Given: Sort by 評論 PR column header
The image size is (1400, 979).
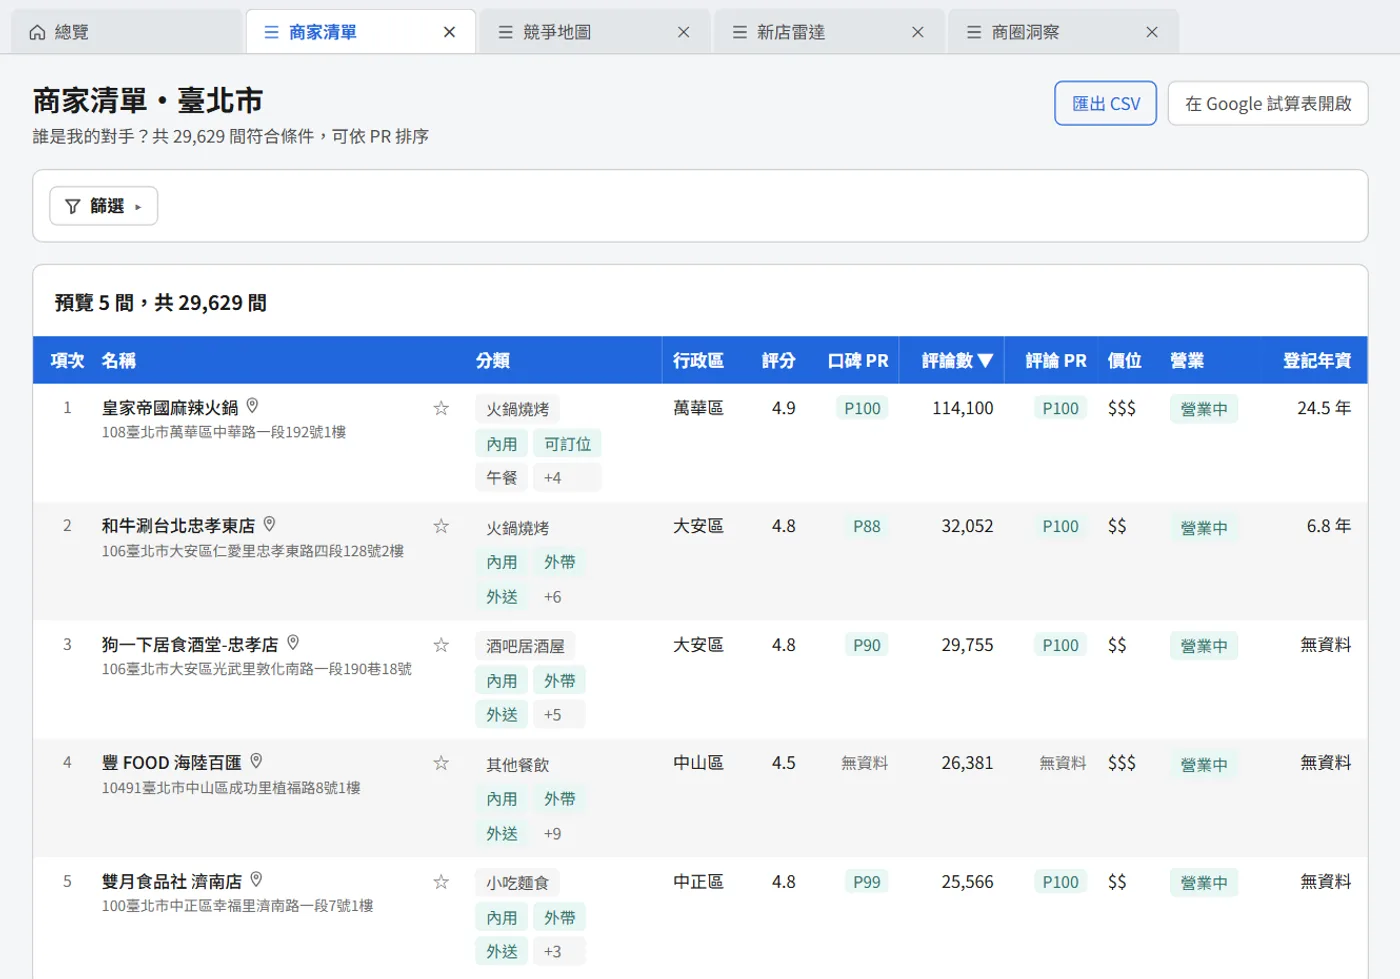Looking at the screenshot, I should [x=1055, y=360].
